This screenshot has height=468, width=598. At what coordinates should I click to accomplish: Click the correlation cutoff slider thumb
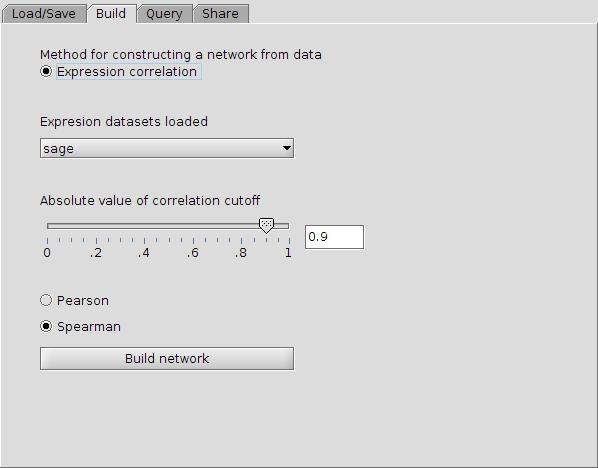(266, 226)
